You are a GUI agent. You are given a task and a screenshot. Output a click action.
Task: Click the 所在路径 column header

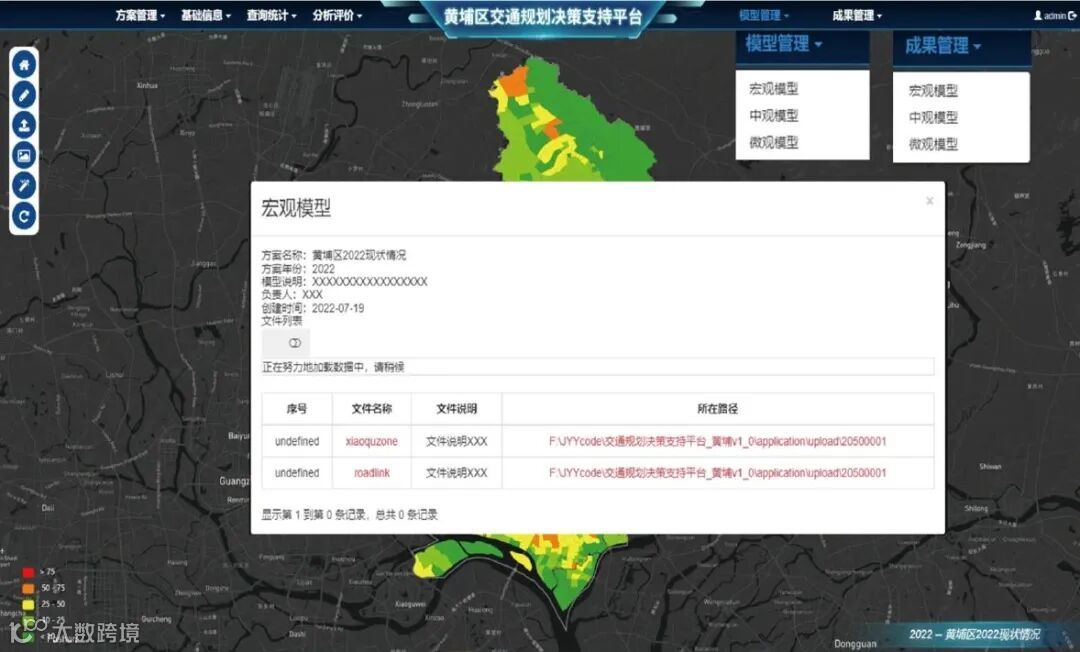(718, 408)
